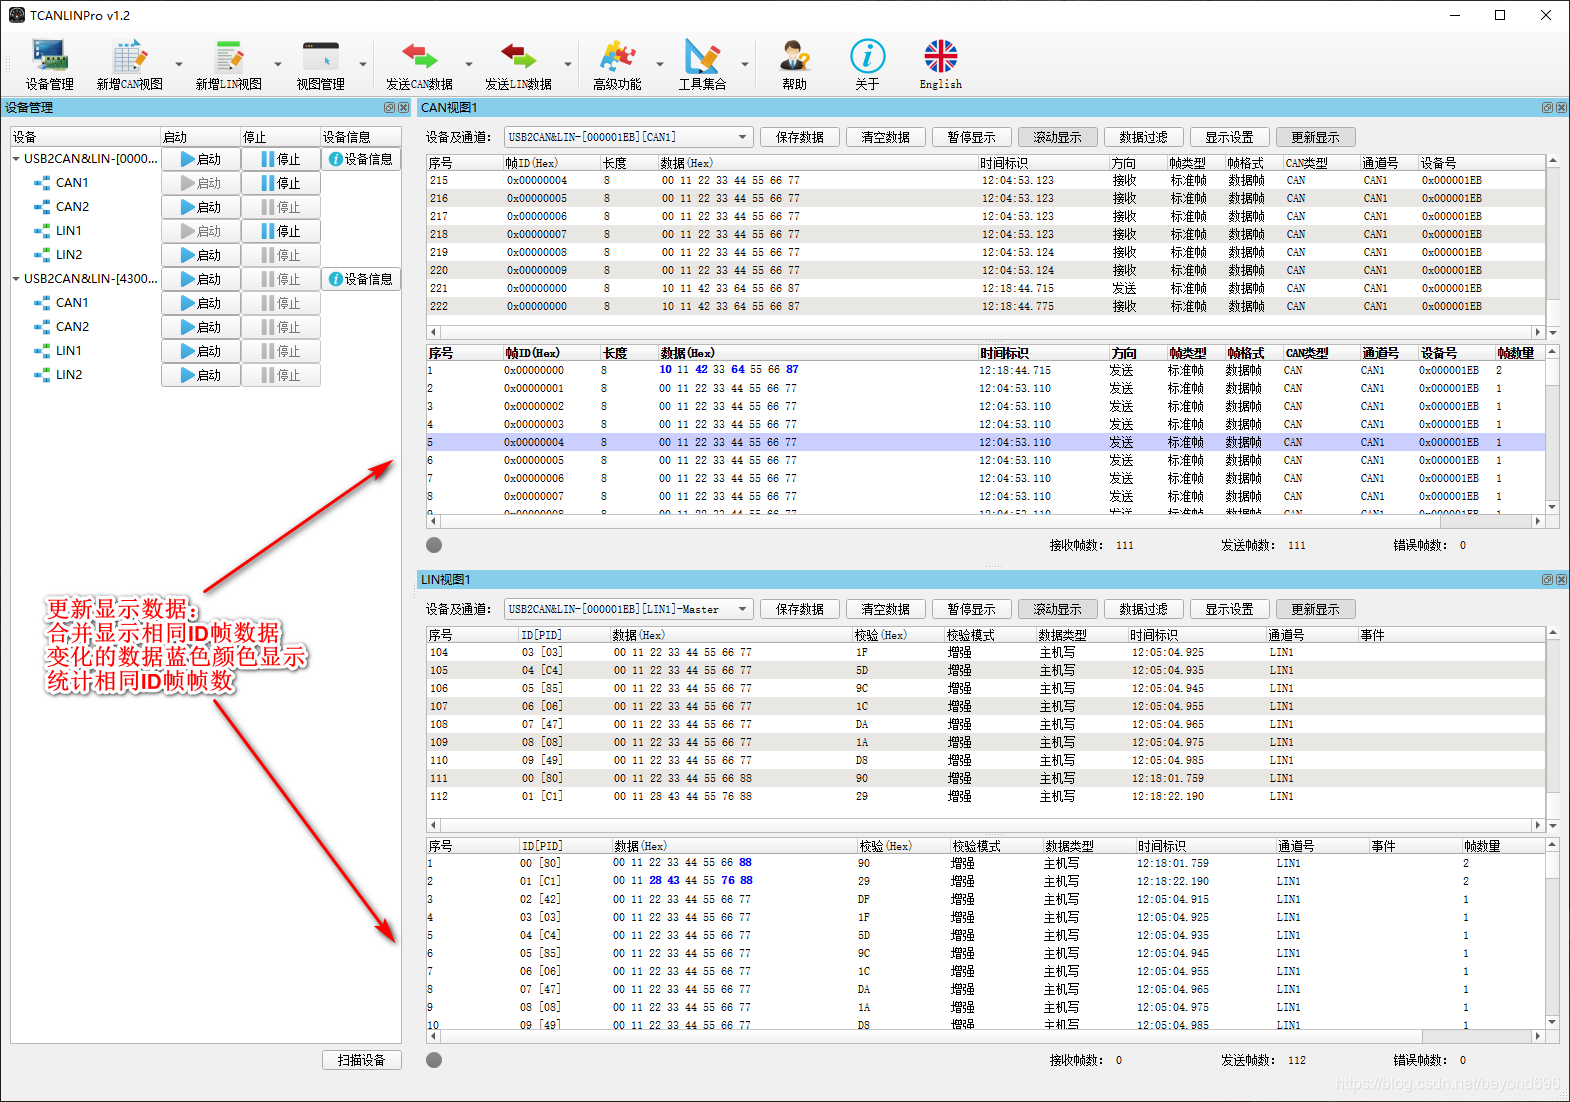Image resolution: width=1570 pixels, height=1102 pixels.
Task: Toggle 滚动显示 in the CAN view
Action: point(1057,137)
